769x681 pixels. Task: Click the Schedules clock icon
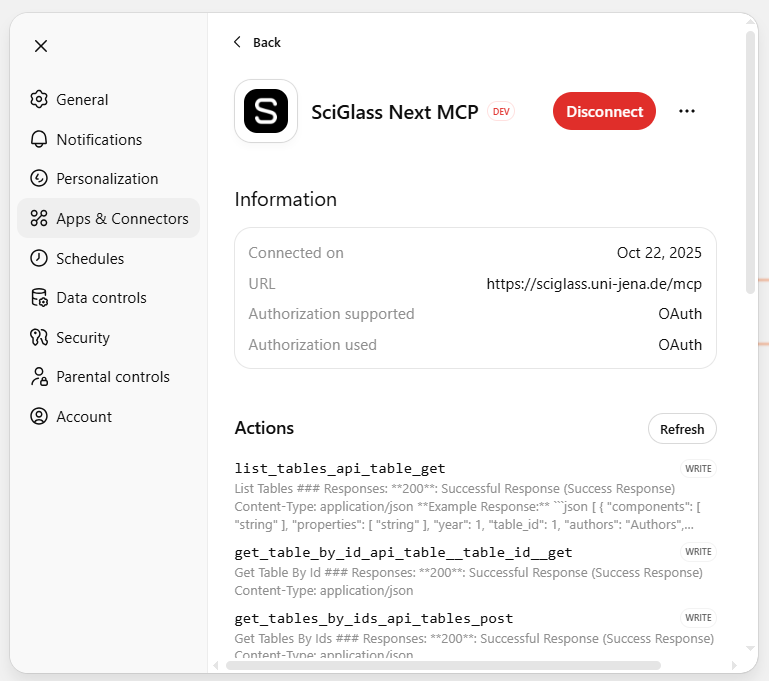pyautogui.click(x=39, y=258)
